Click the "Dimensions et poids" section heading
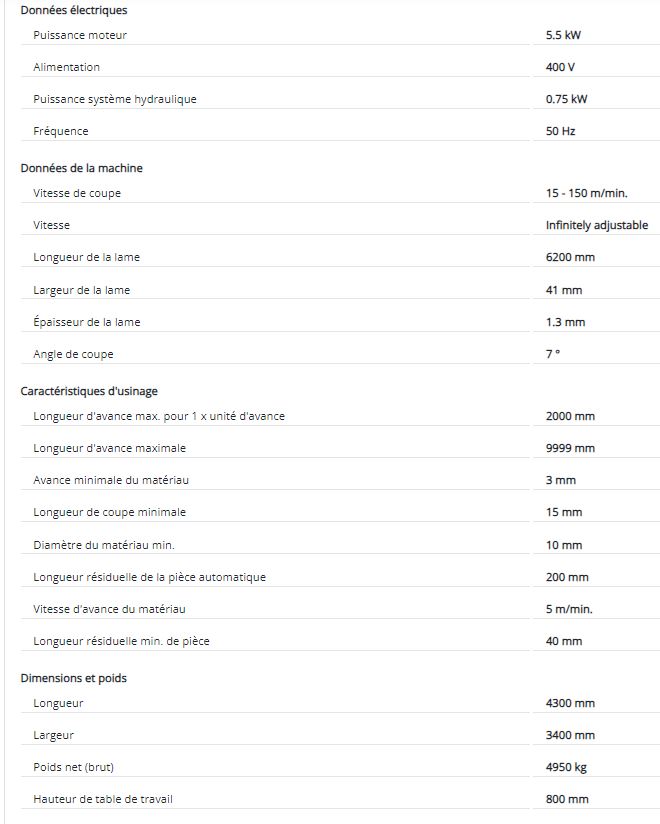660x824 pixels. coord(73,678)
